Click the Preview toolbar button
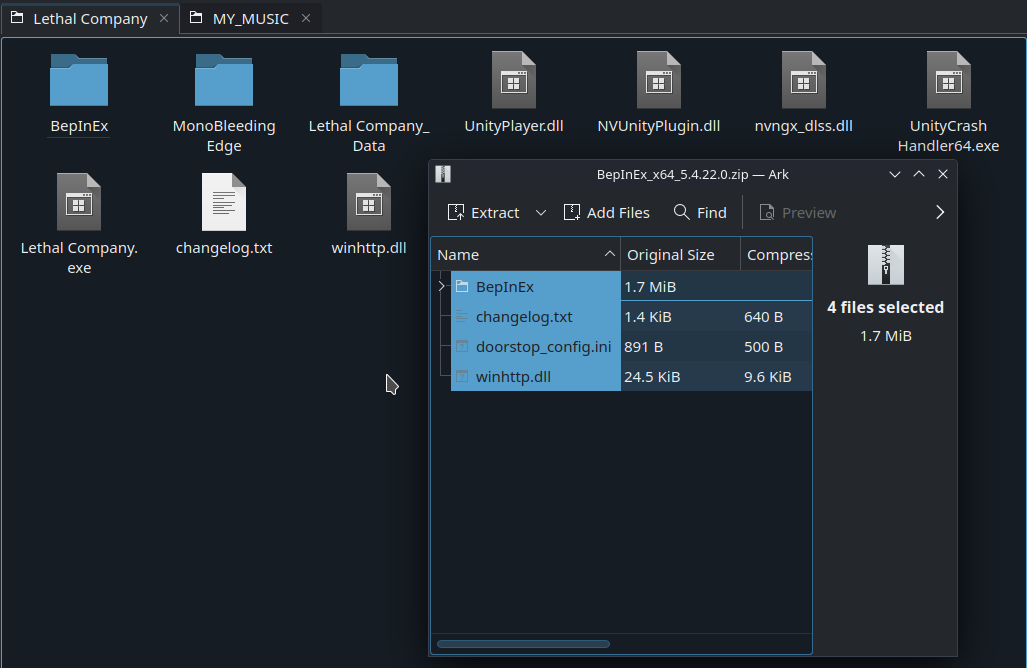1027x668 pixels. [798, 213]
